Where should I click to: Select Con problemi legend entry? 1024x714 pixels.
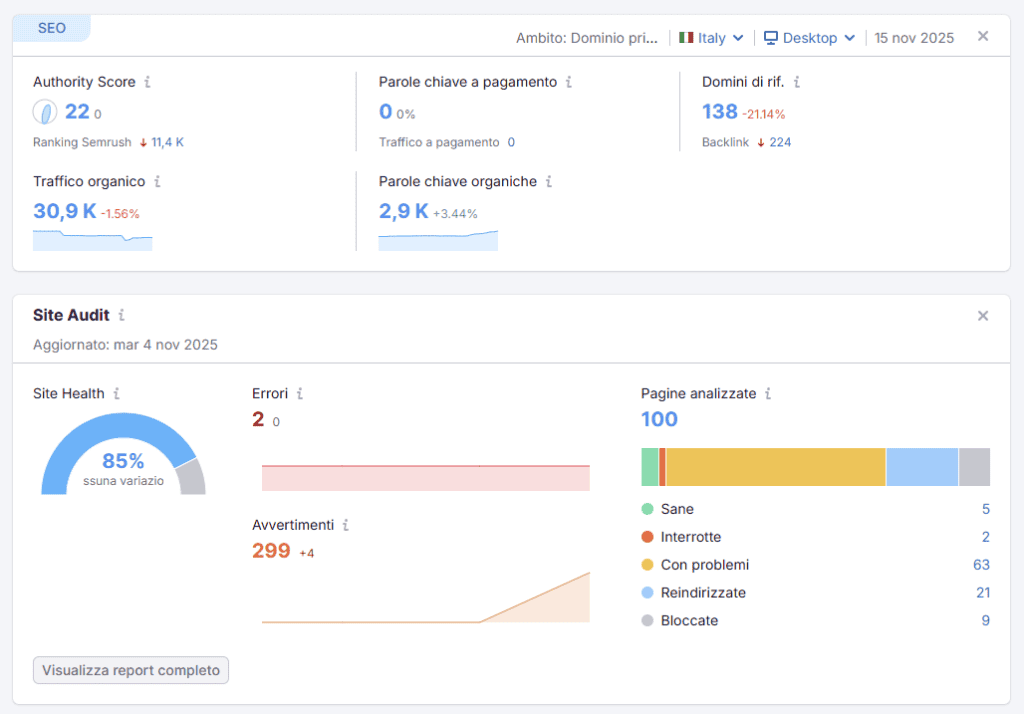(695, 564)
